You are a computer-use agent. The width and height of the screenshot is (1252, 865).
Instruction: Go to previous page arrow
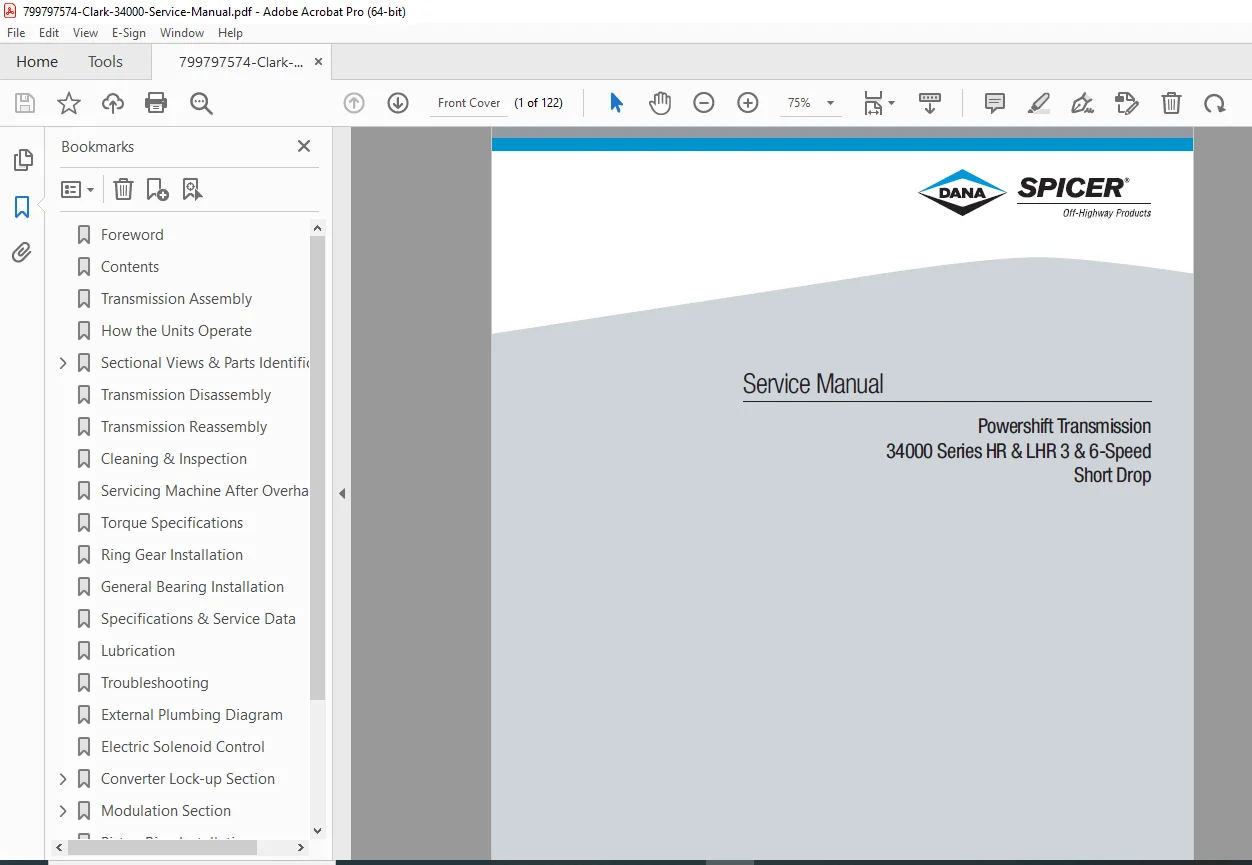(x=354, y=103)
